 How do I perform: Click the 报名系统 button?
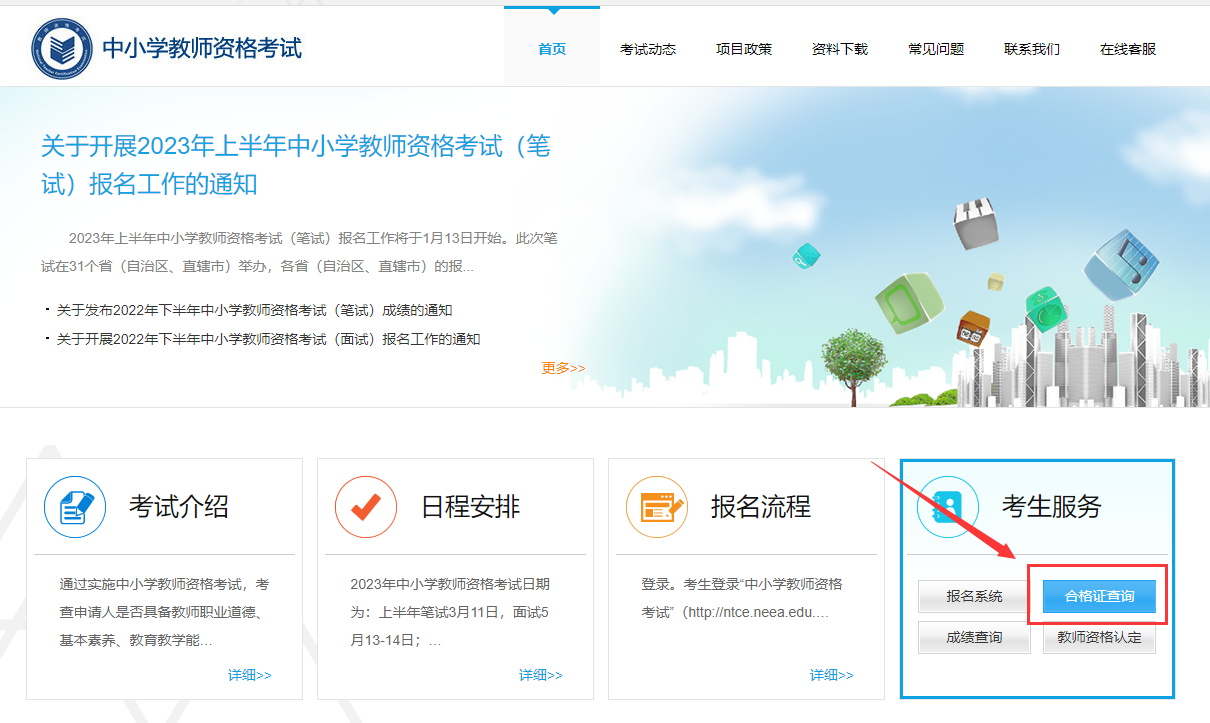coord(974,594)
